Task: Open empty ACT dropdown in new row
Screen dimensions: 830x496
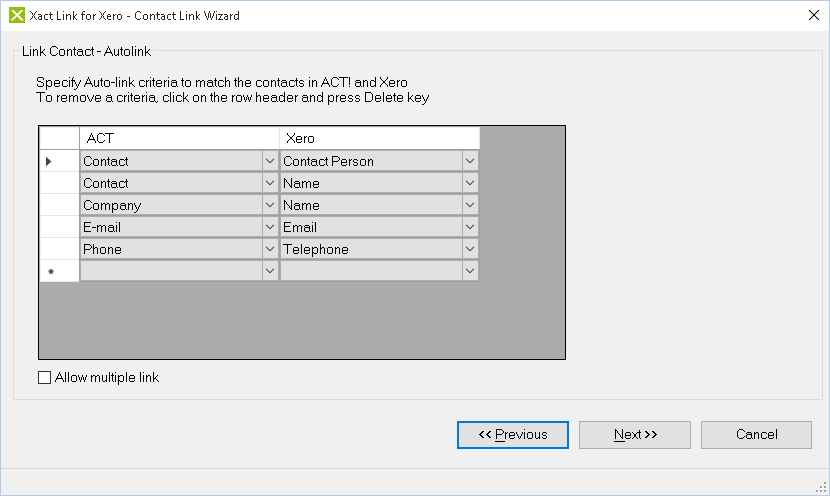Action: click(x=269, y=271)
